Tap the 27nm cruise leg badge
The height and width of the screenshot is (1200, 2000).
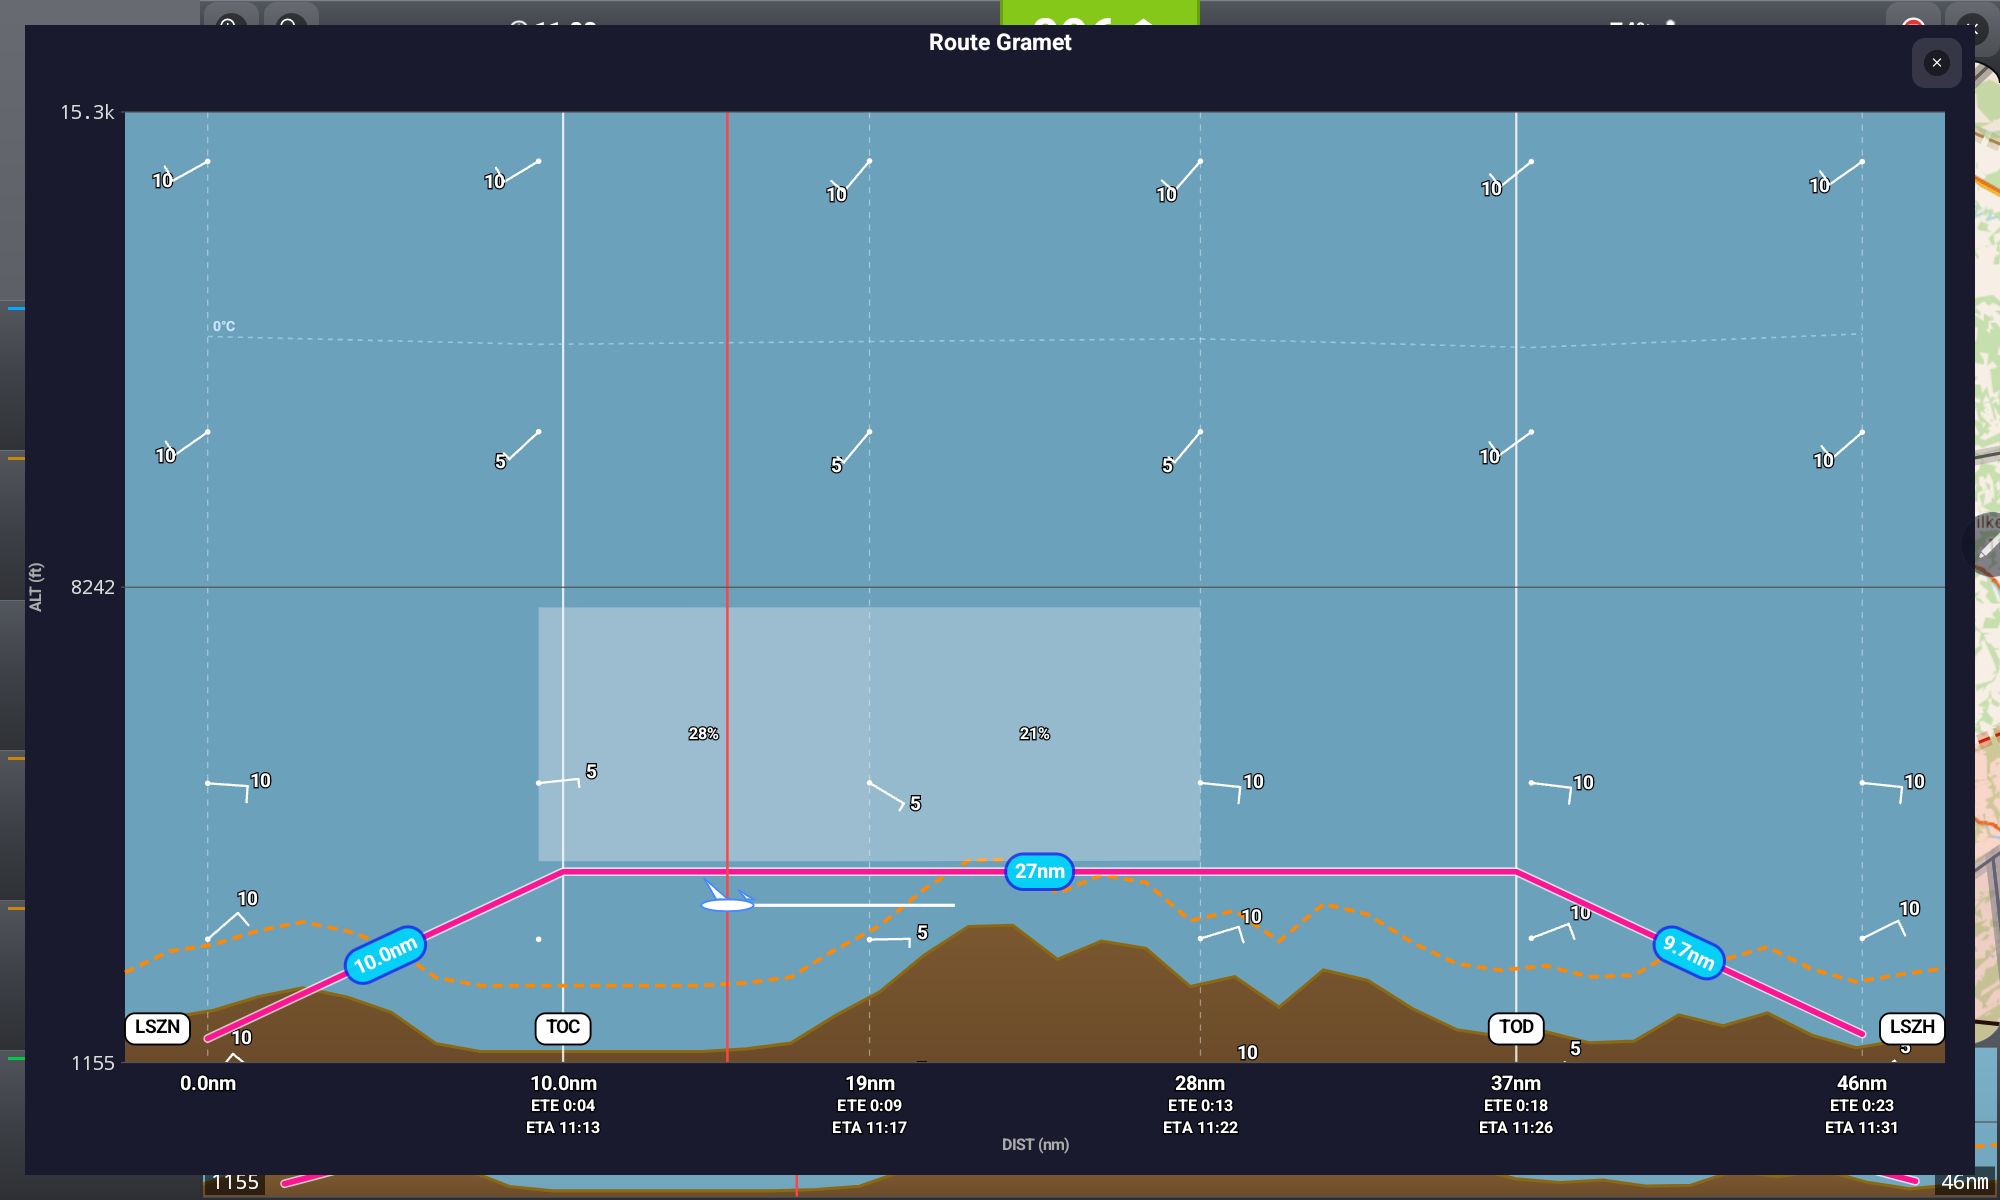point(1040,871)
